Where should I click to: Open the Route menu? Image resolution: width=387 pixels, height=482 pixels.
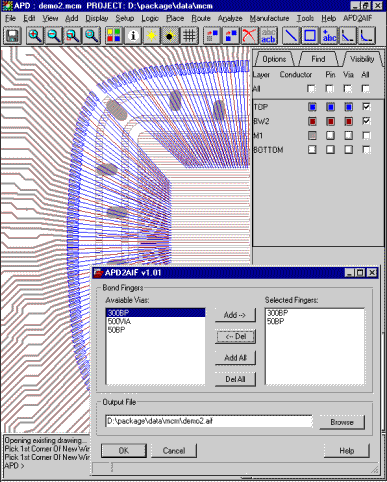201,18
